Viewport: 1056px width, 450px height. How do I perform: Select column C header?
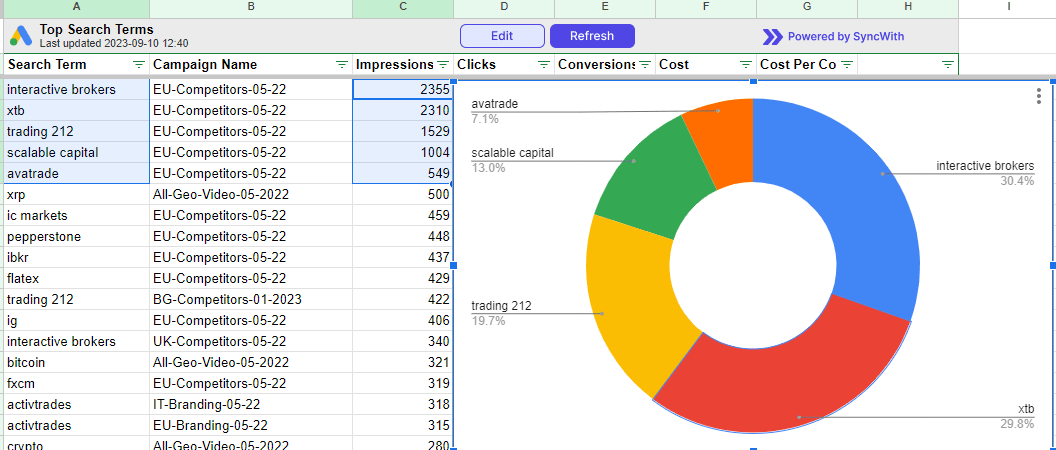point(403,8)
